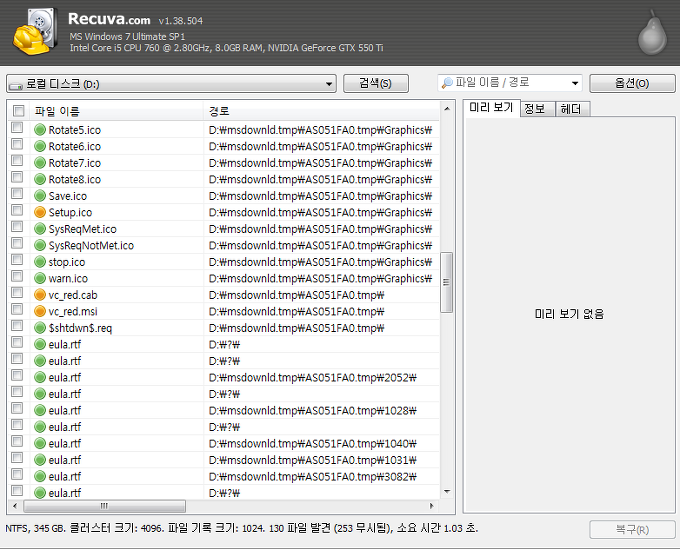
Task: Open the 파일 이름 / 경로 filter dropdown arrow
Action: pyautogui.click(x=575, y=83)
